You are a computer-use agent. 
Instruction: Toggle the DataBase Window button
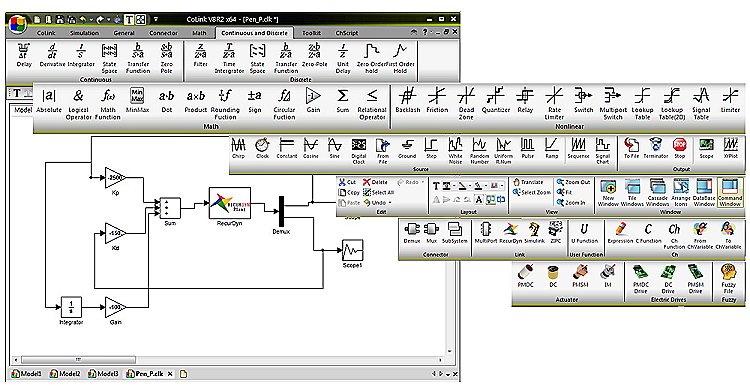(704, 193)
